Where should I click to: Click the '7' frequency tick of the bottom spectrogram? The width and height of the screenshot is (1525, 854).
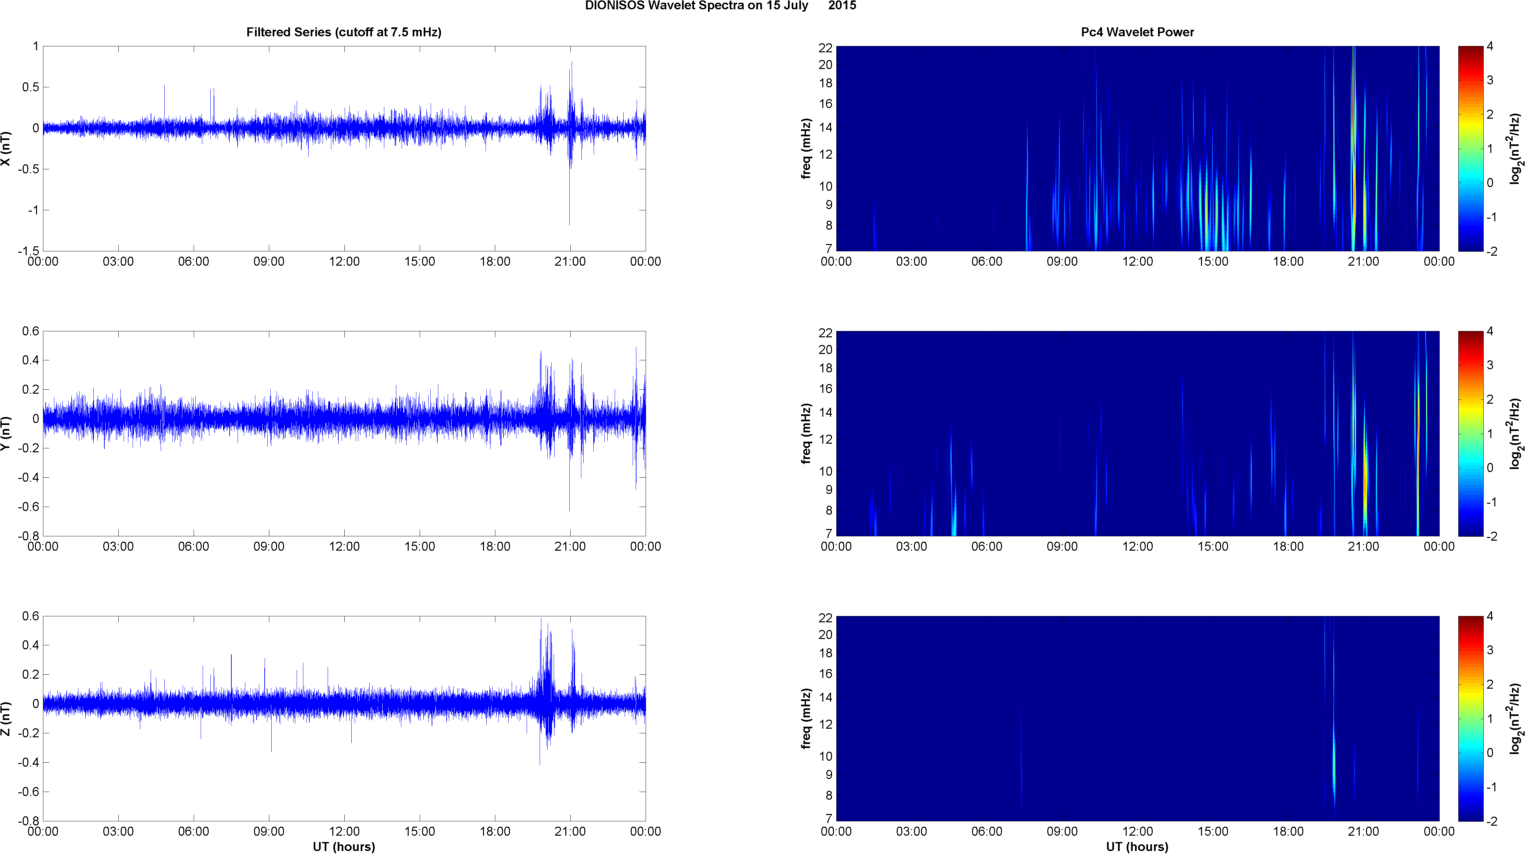pos(829,819)
